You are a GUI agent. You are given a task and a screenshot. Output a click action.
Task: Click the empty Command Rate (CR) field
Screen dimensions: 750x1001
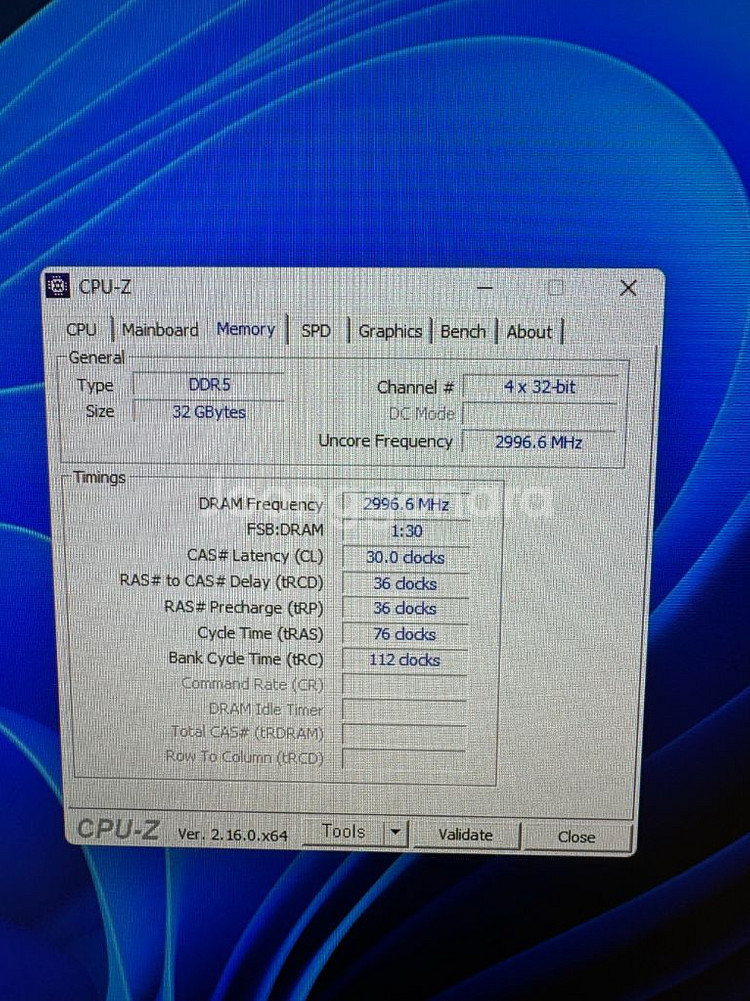pos(404,685)
